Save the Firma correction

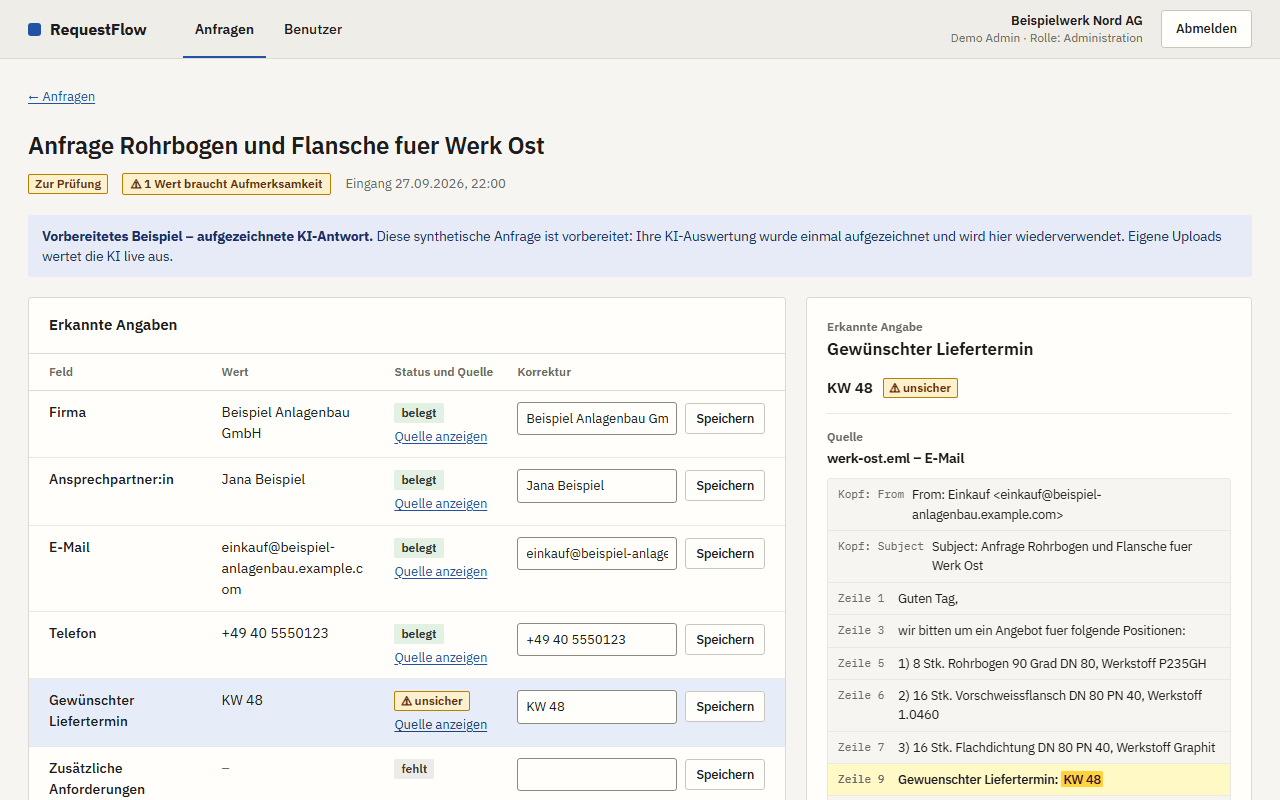pos(725,418)
